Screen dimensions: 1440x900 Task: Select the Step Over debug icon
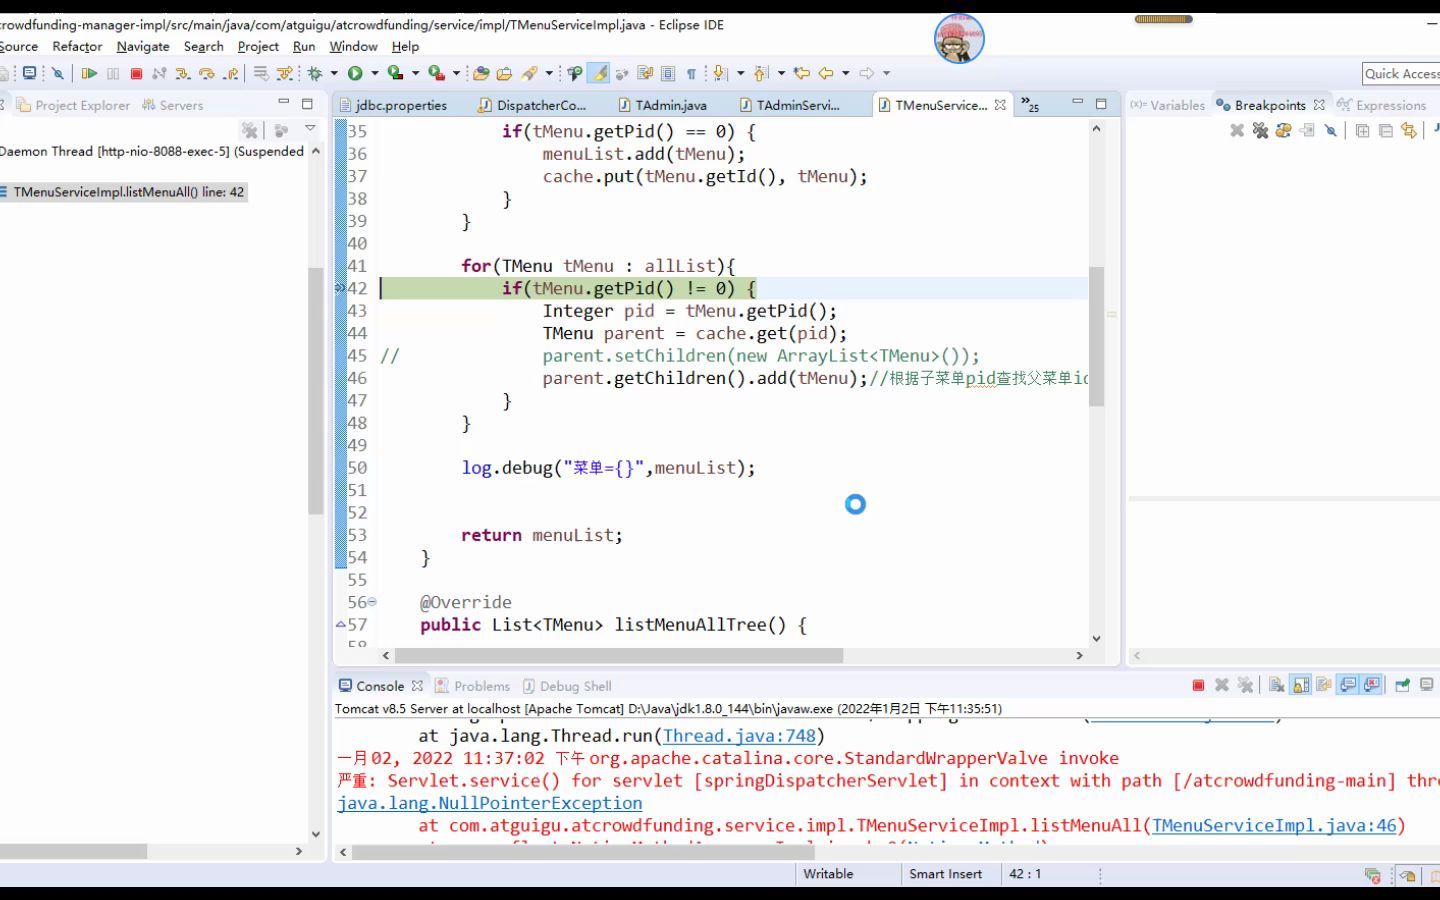[x=208, y=72]
